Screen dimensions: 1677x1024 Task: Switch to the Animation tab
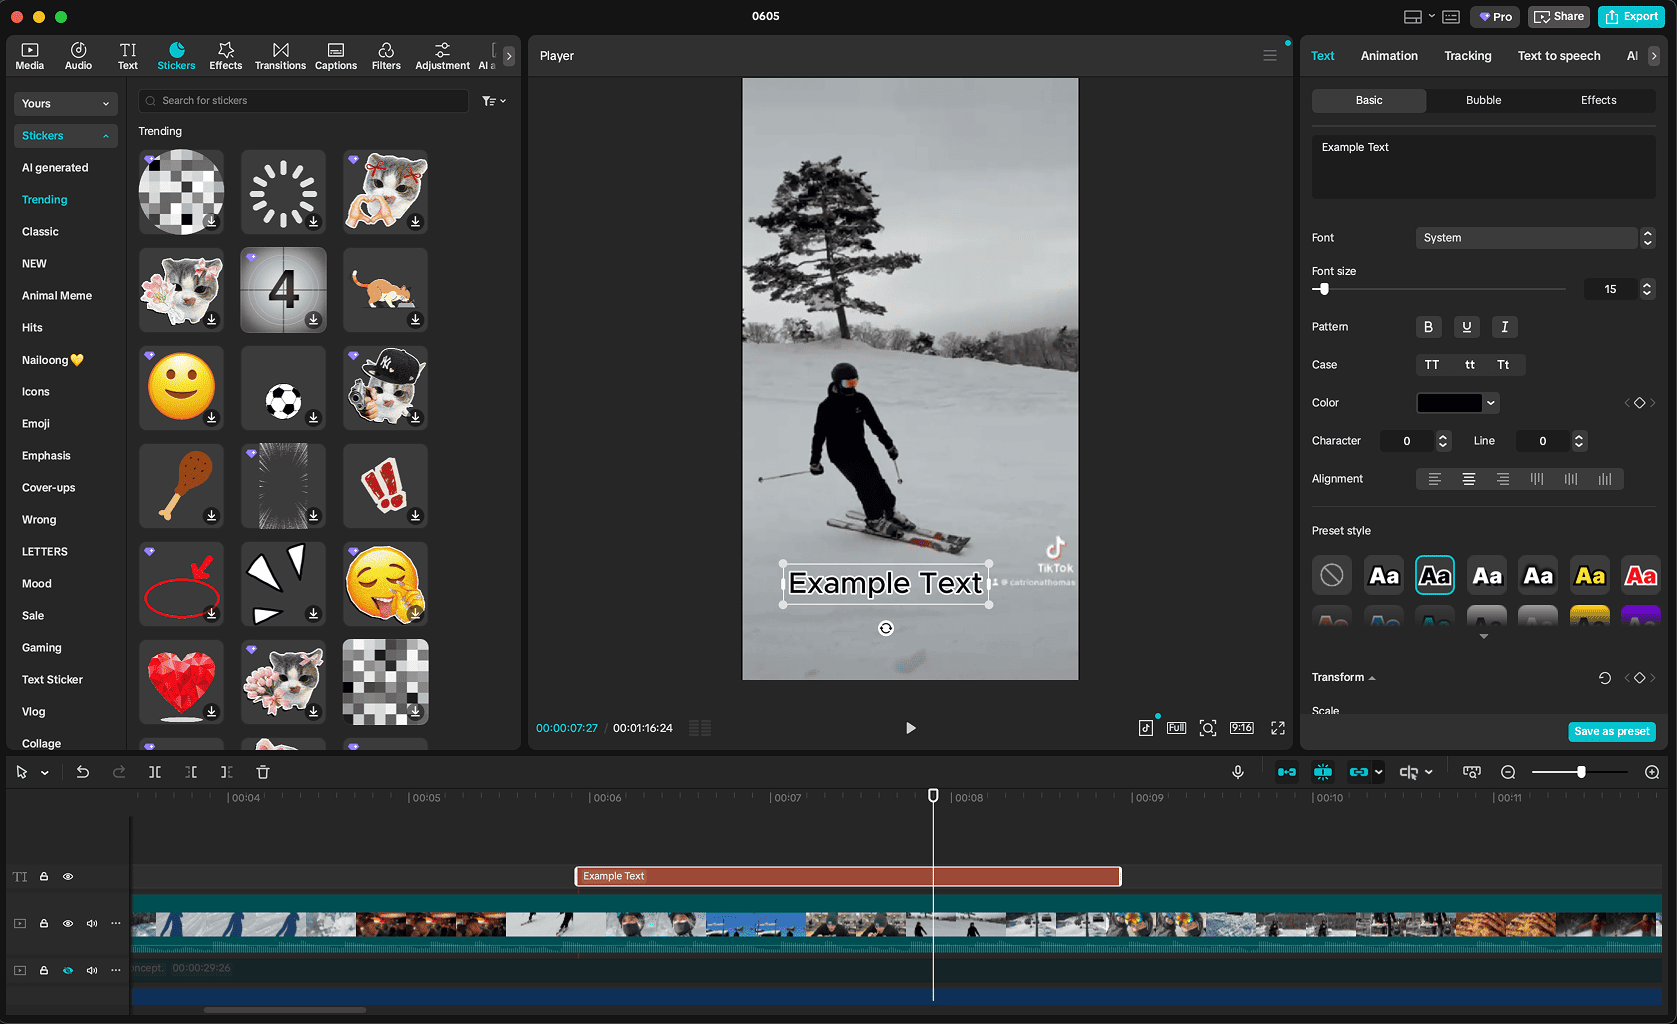point(1389,56)
